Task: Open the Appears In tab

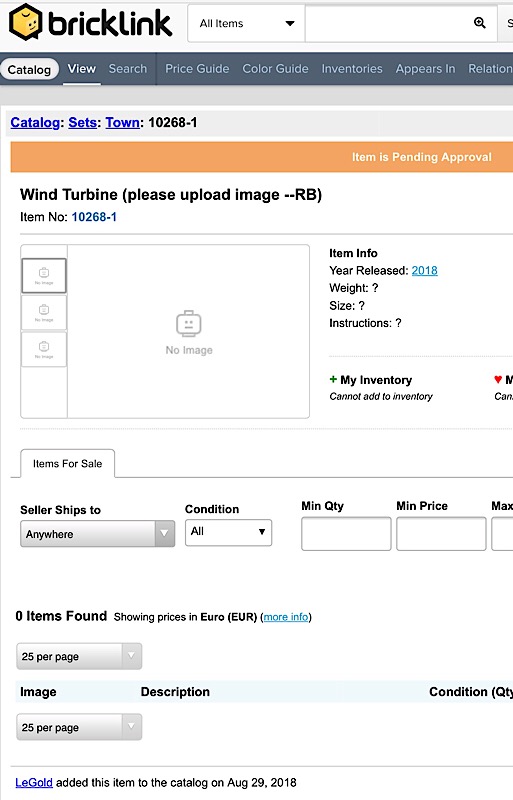Action: (425, 69)
